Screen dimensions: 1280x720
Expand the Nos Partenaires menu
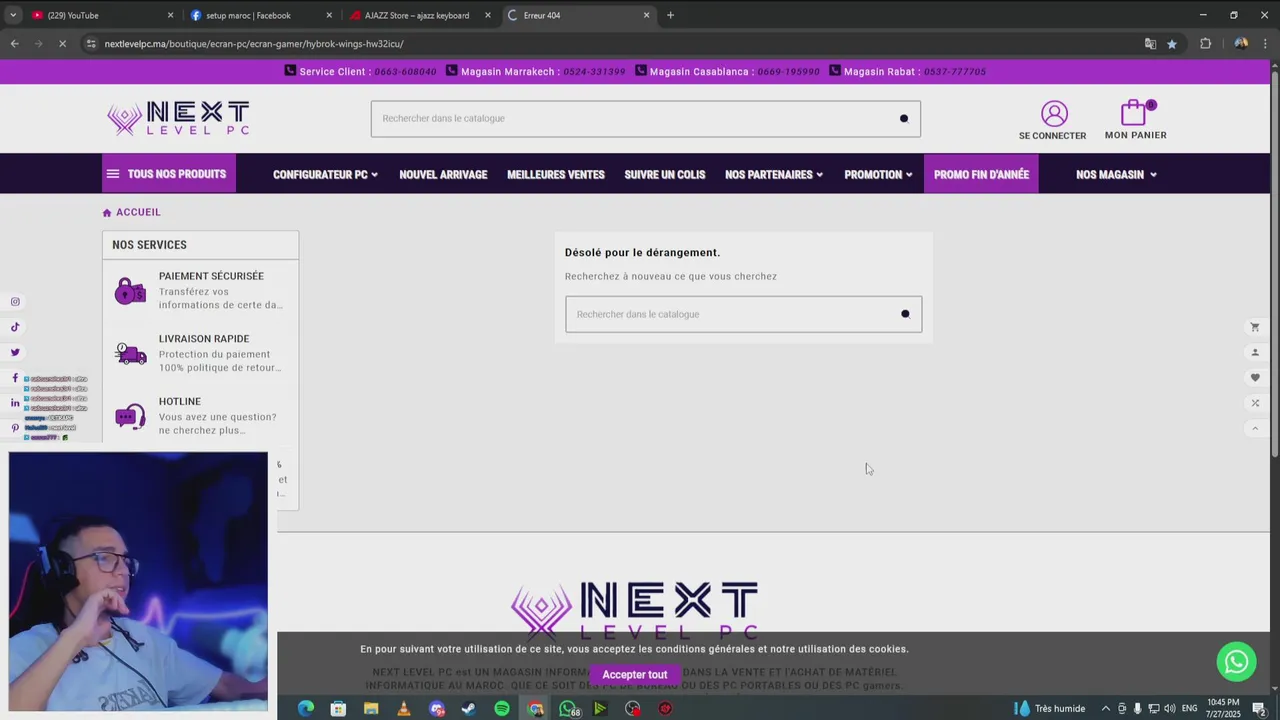coord(774,175)
